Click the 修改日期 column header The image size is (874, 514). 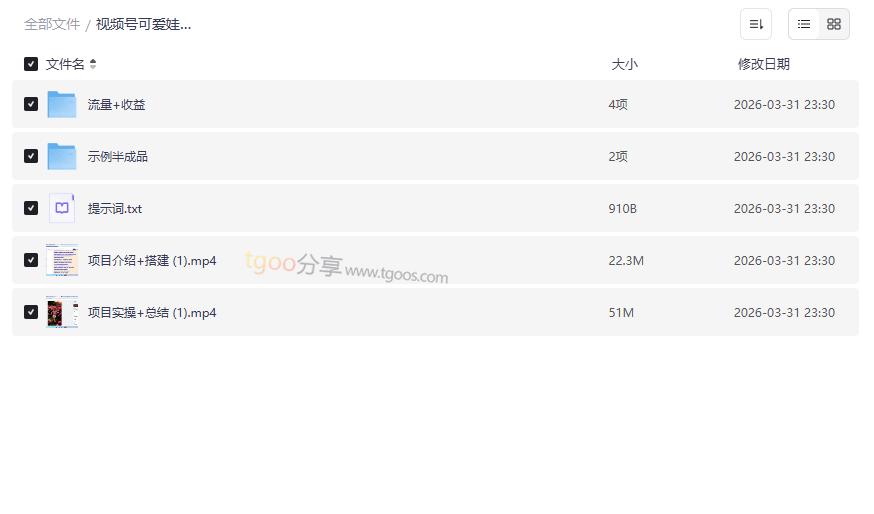coord(763,64)
